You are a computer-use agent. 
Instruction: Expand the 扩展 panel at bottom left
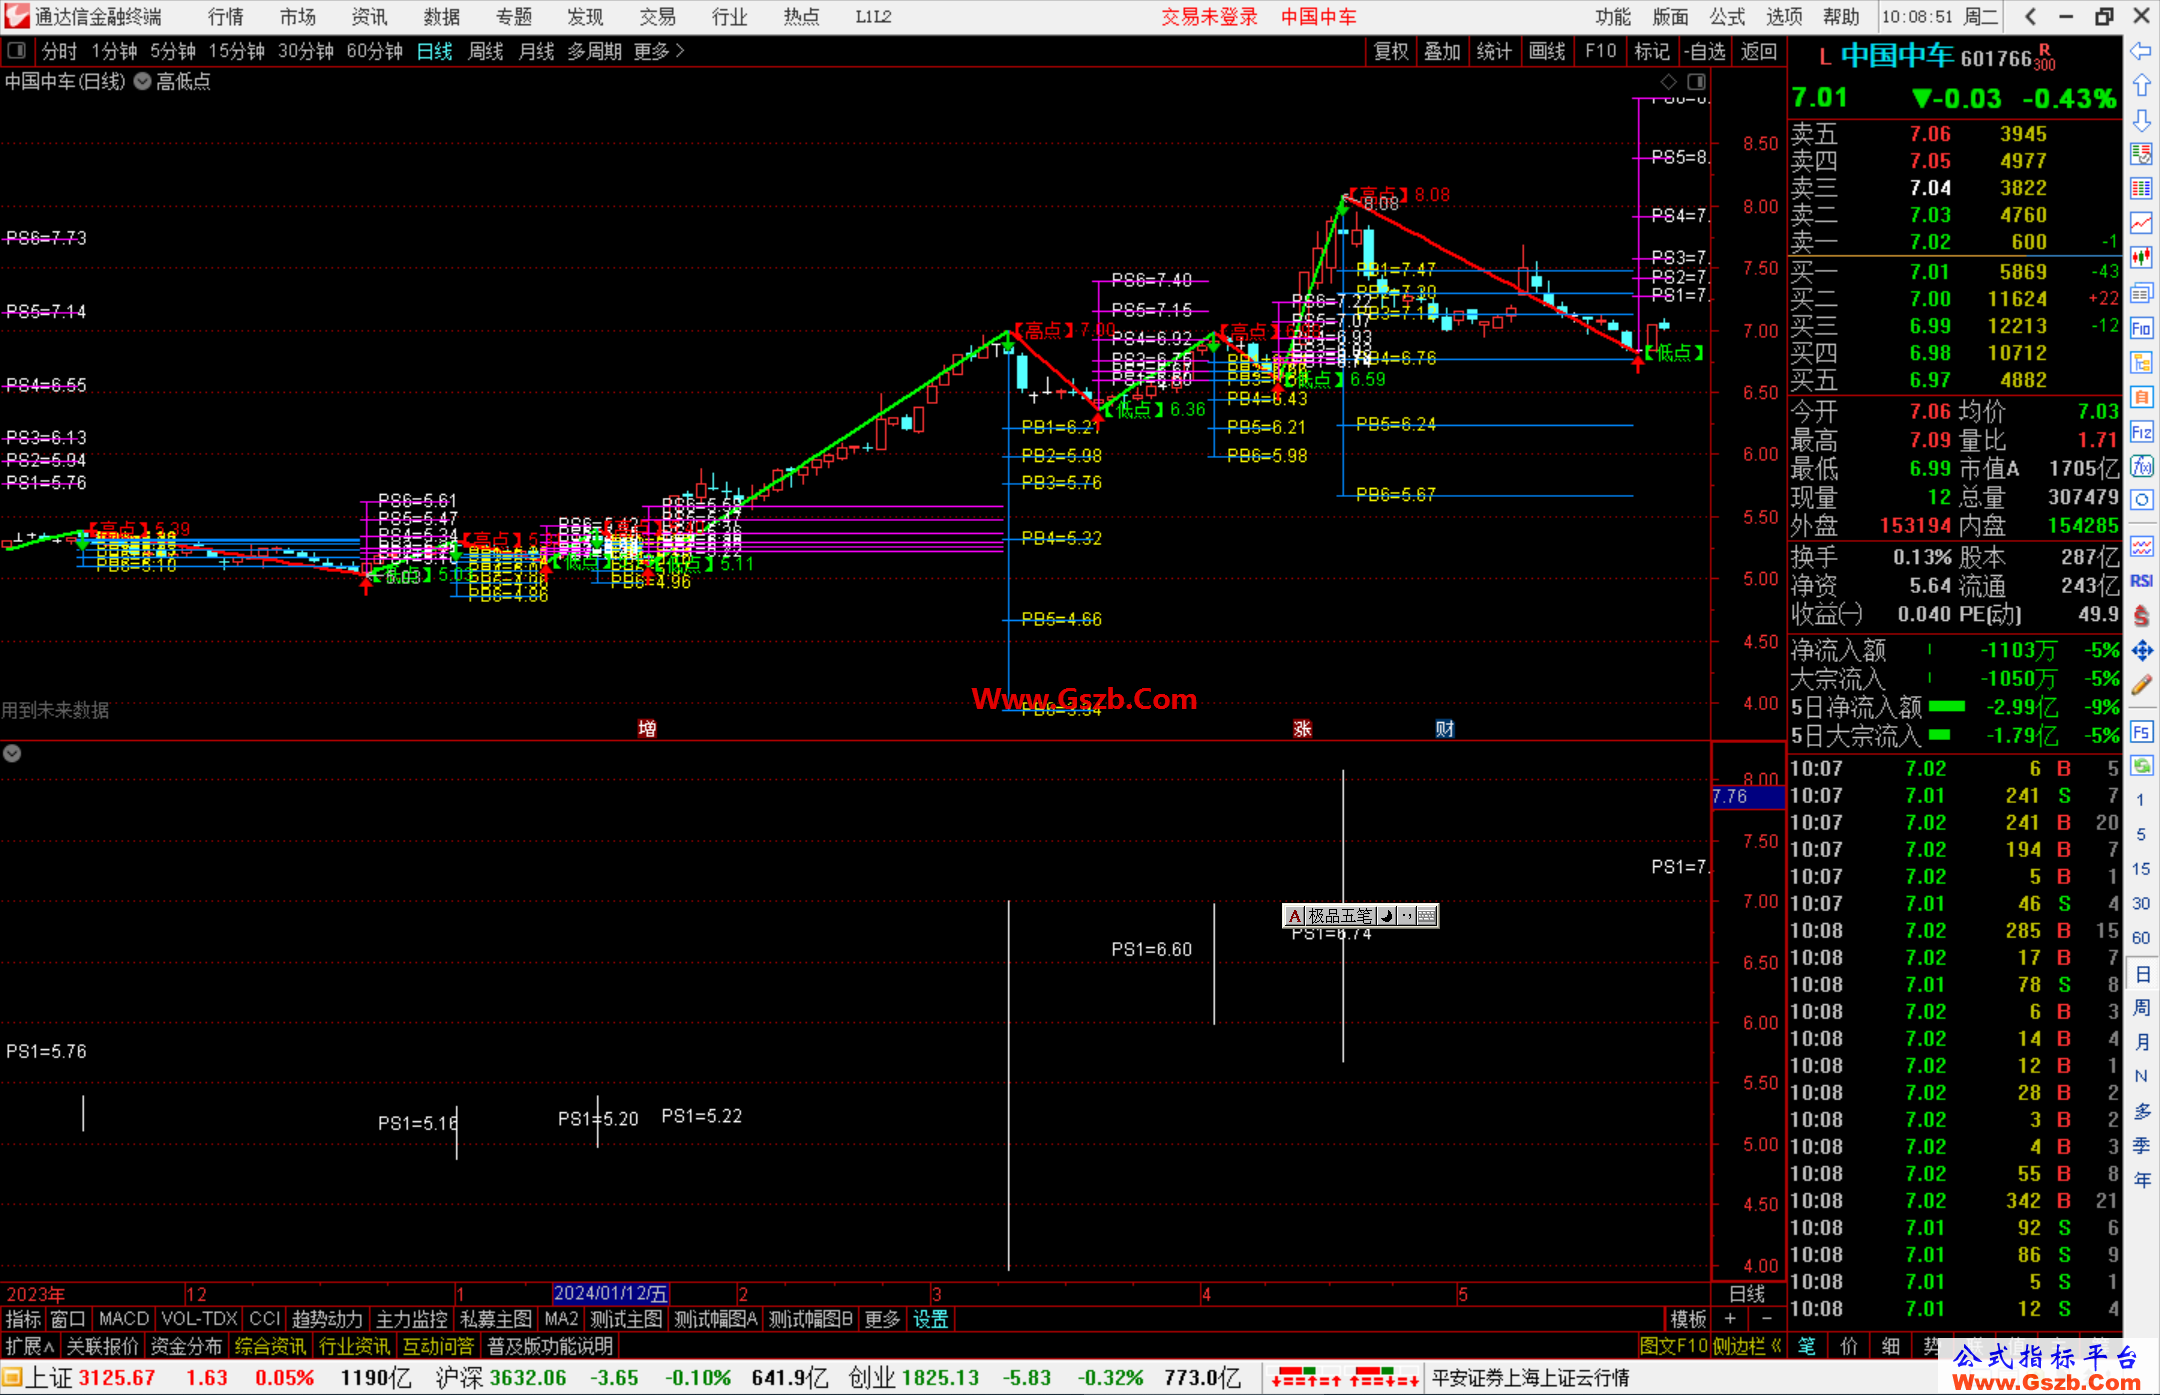point(30,1346)
